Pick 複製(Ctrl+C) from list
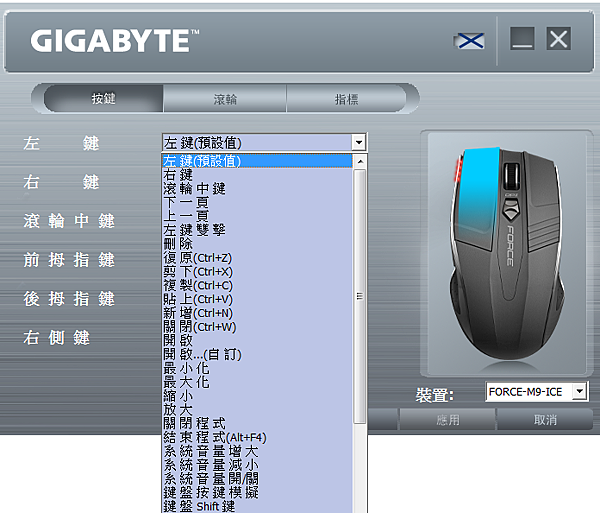The width and height of the screenshot is (600, 513). (x=257, y=285)
